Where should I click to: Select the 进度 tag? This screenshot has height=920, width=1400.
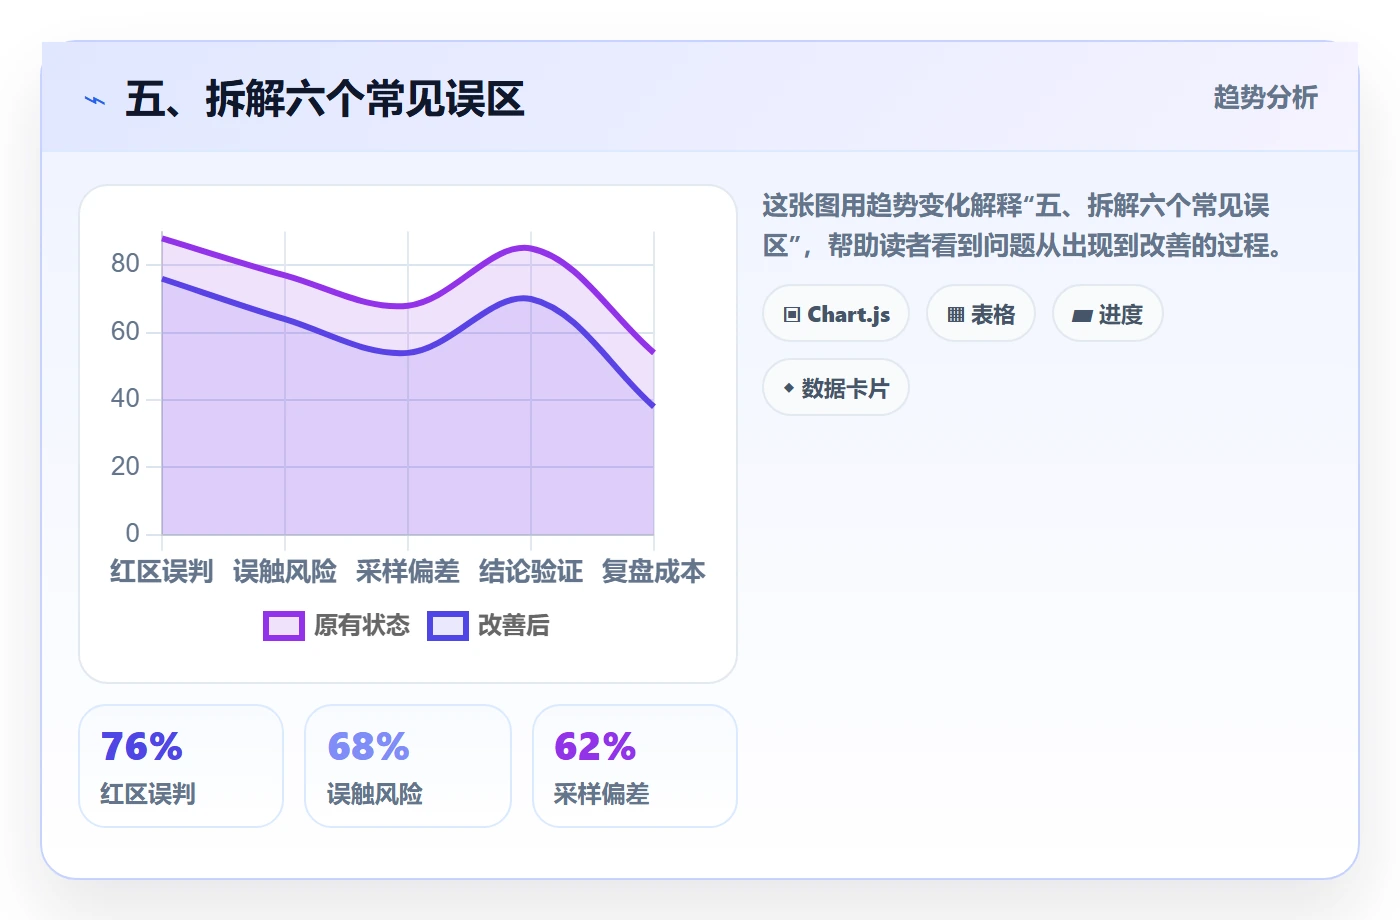1108,314
